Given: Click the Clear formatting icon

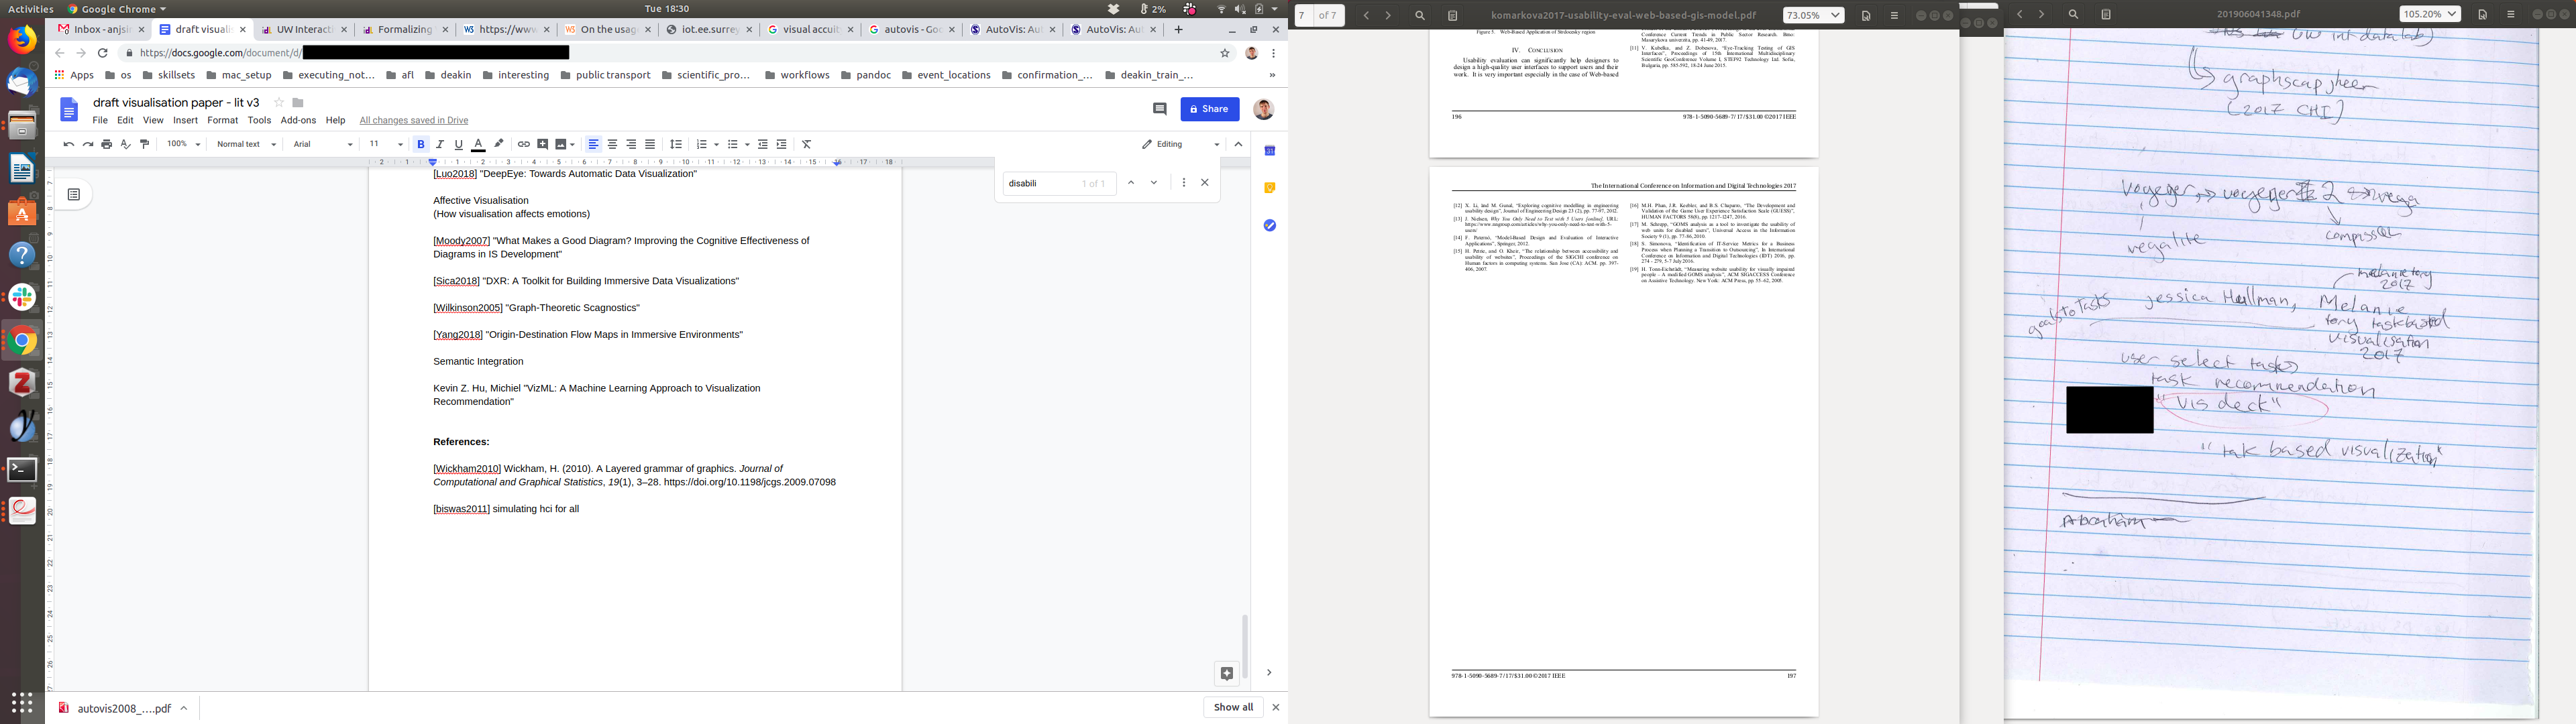Looking at the screenshot, I should click(x=807, y=144).
